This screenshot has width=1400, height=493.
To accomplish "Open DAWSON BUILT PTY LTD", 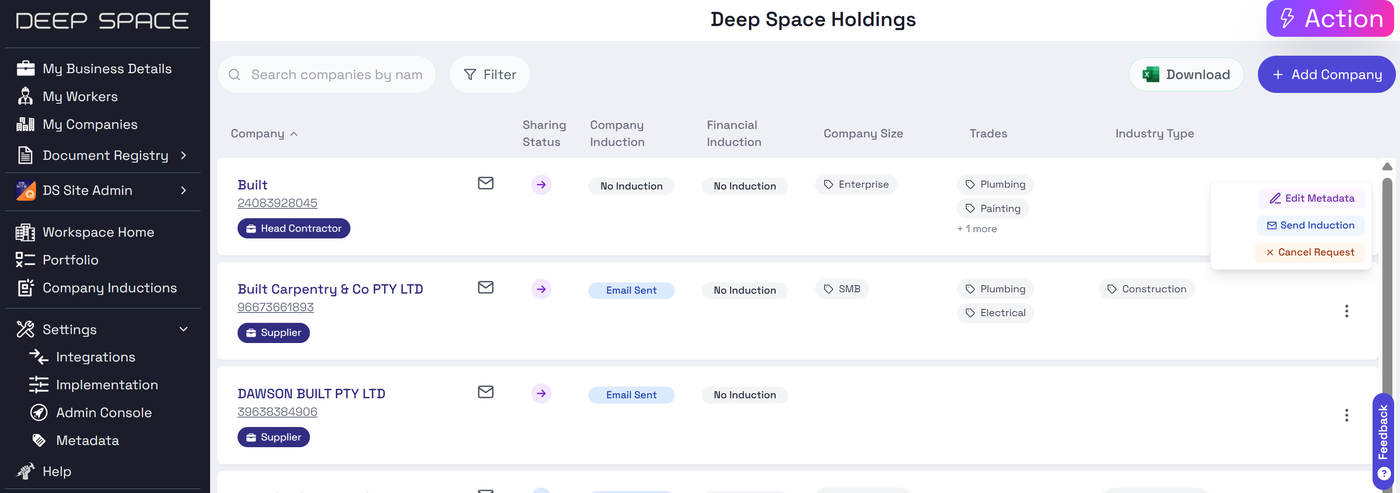I will (x=311, y=394).
